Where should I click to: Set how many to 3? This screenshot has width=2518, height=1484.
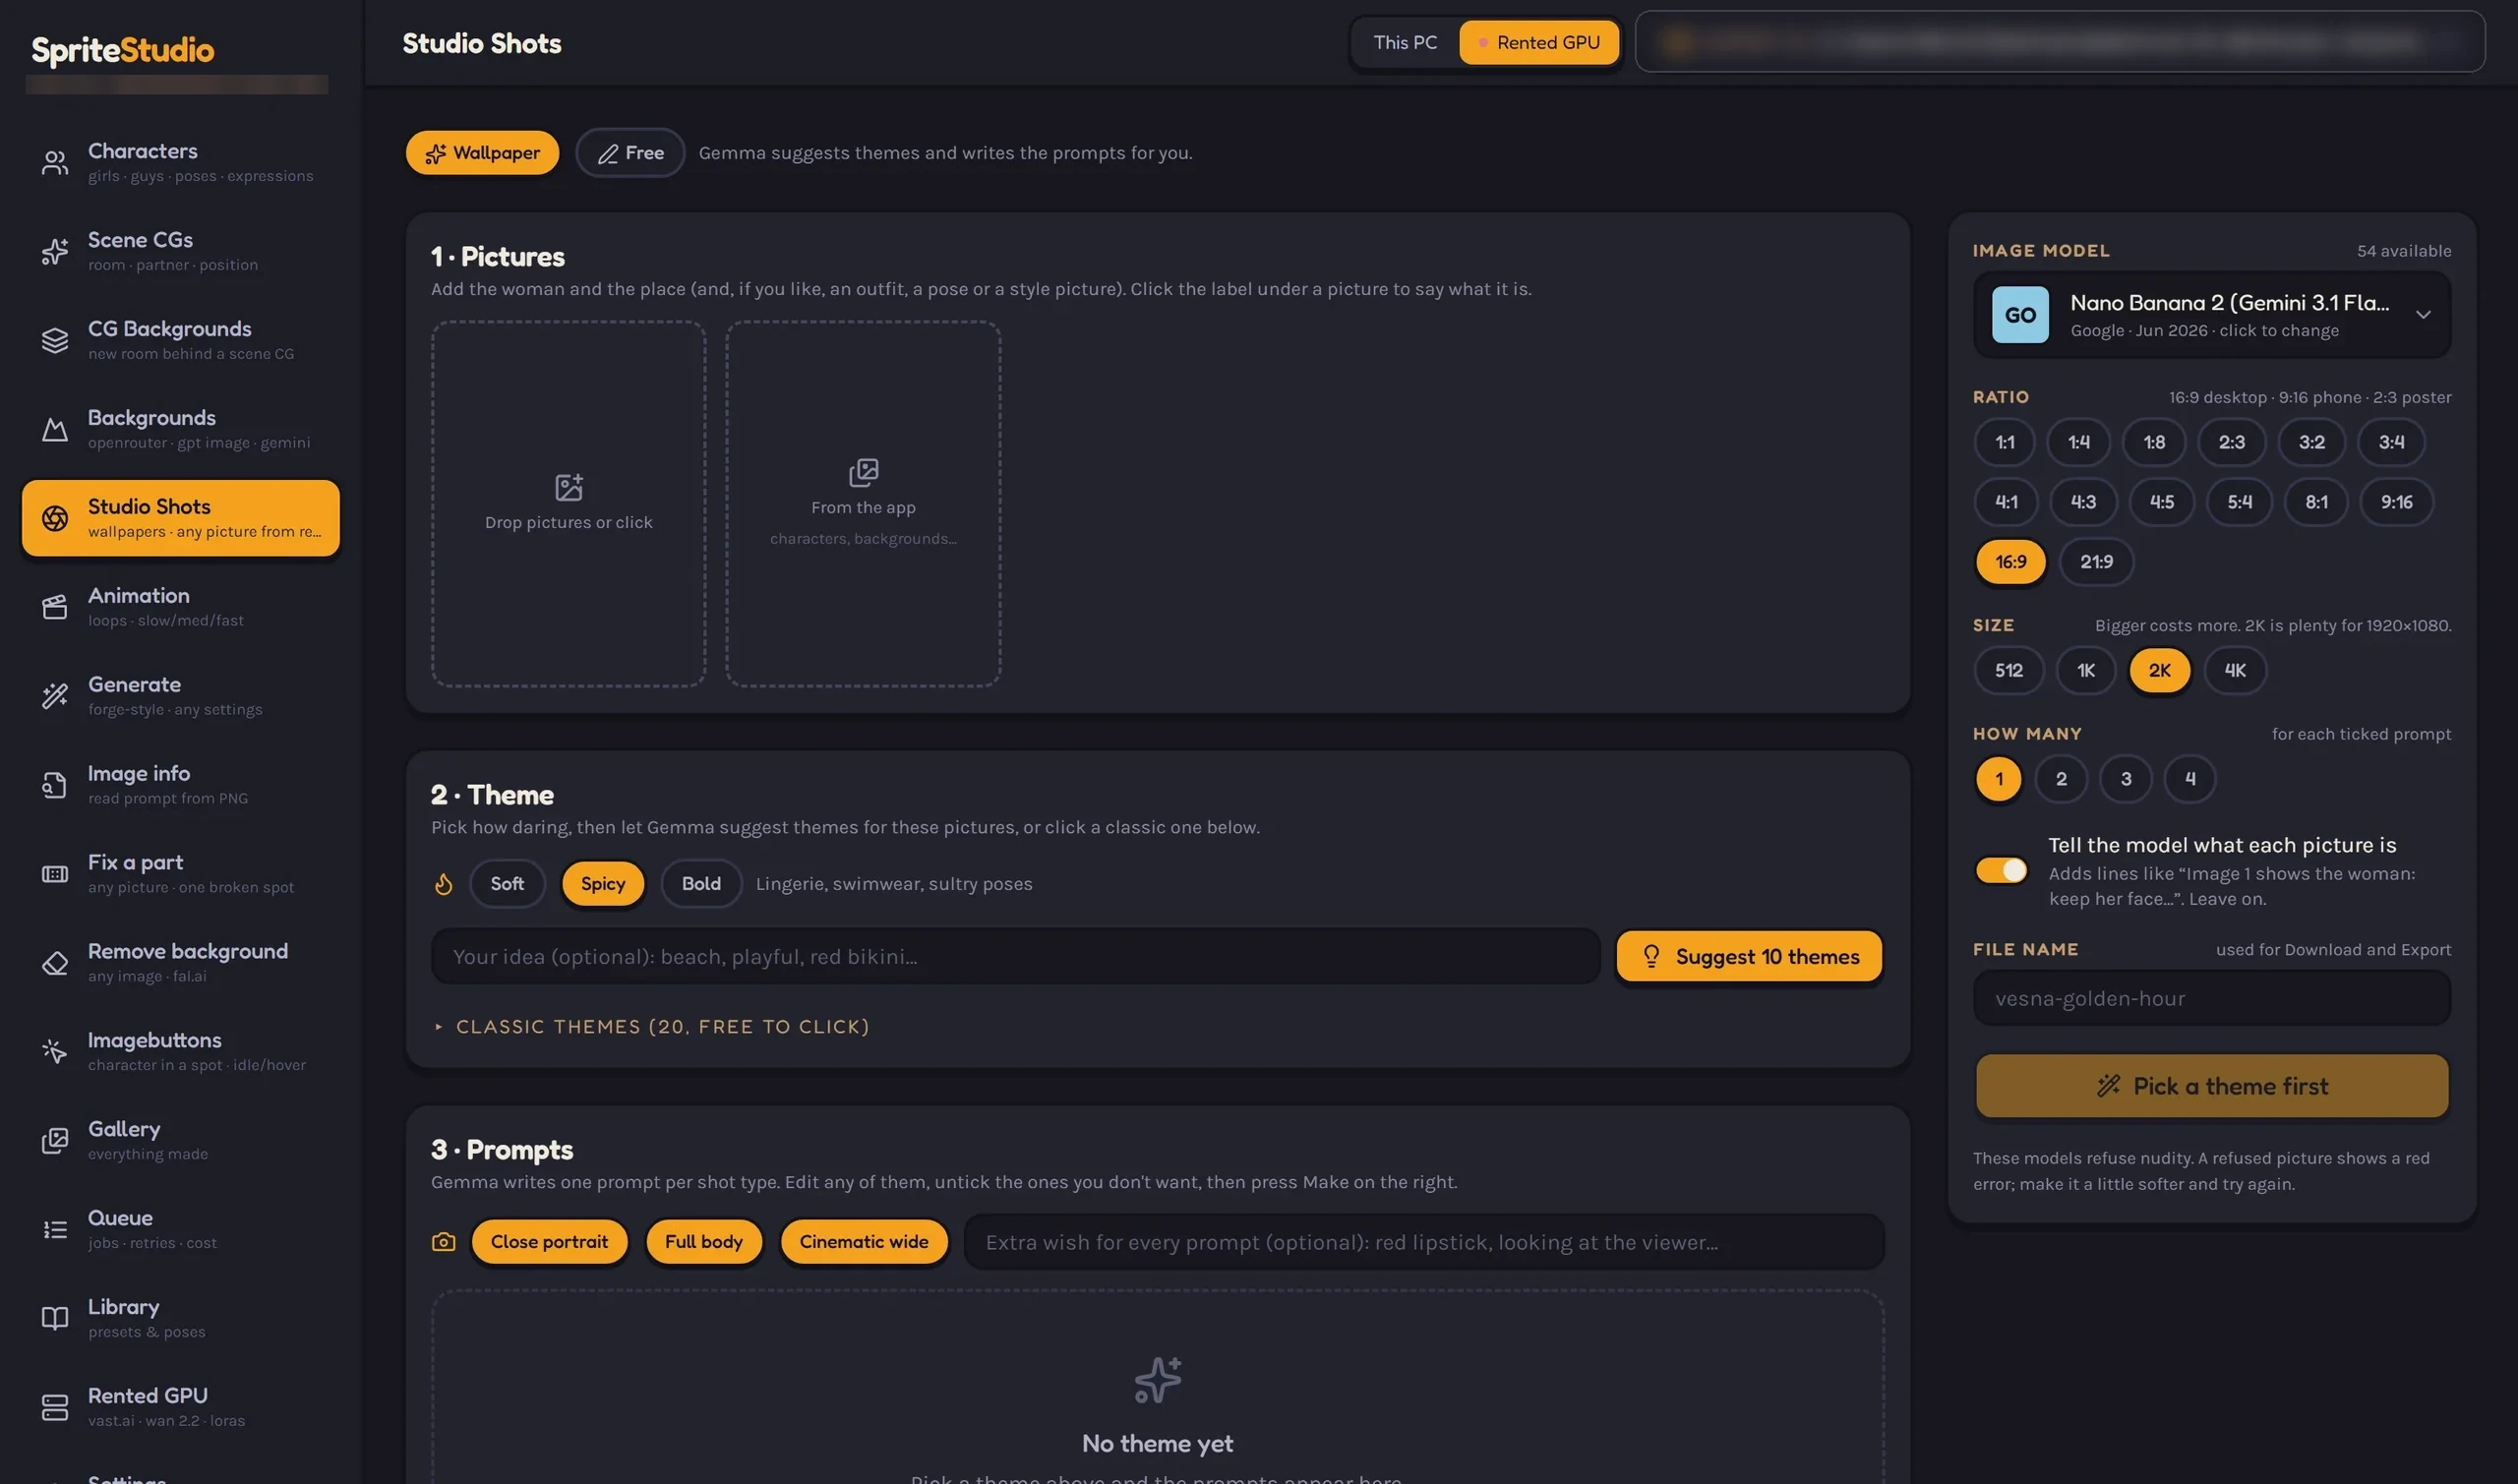pyautogui.click(x=2126, y=779)
